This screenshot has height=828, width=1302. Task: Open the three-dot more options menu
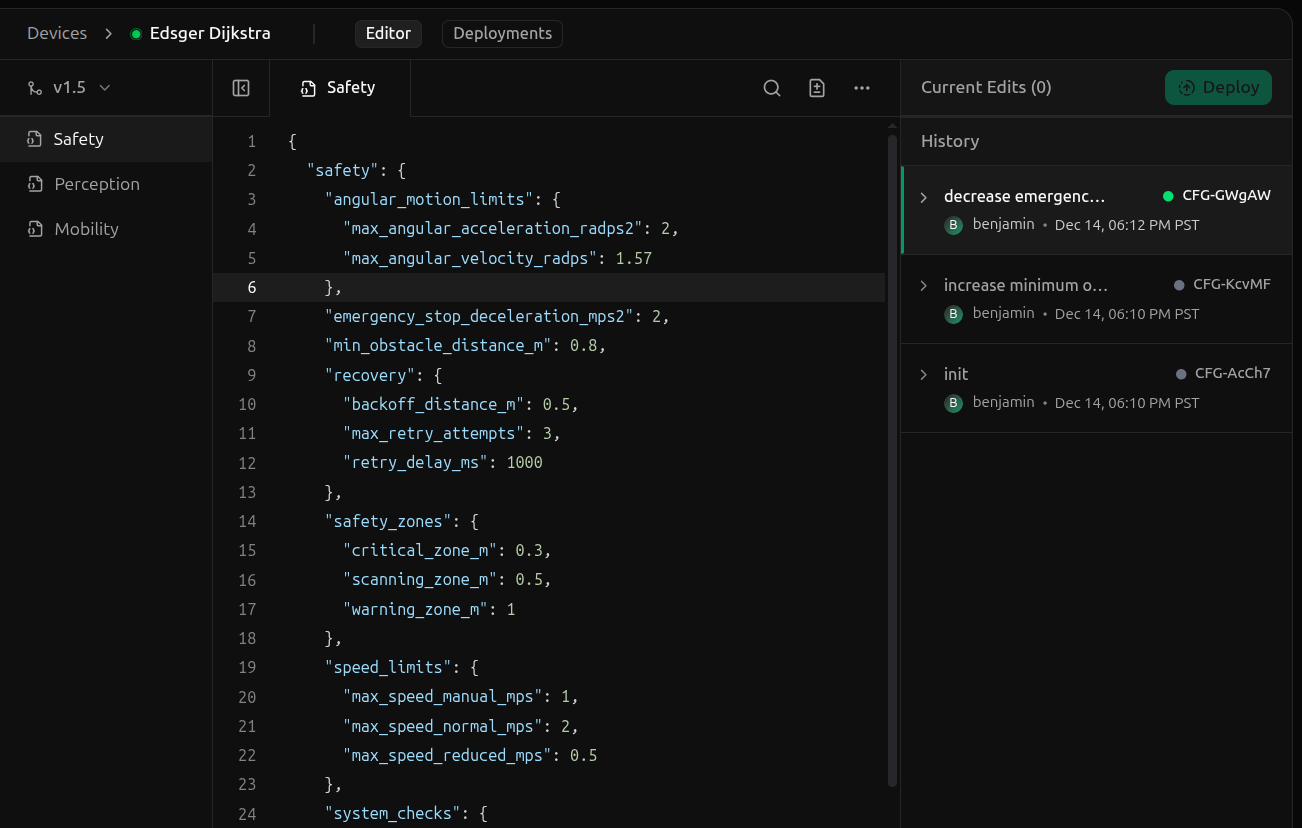(862, 88)
